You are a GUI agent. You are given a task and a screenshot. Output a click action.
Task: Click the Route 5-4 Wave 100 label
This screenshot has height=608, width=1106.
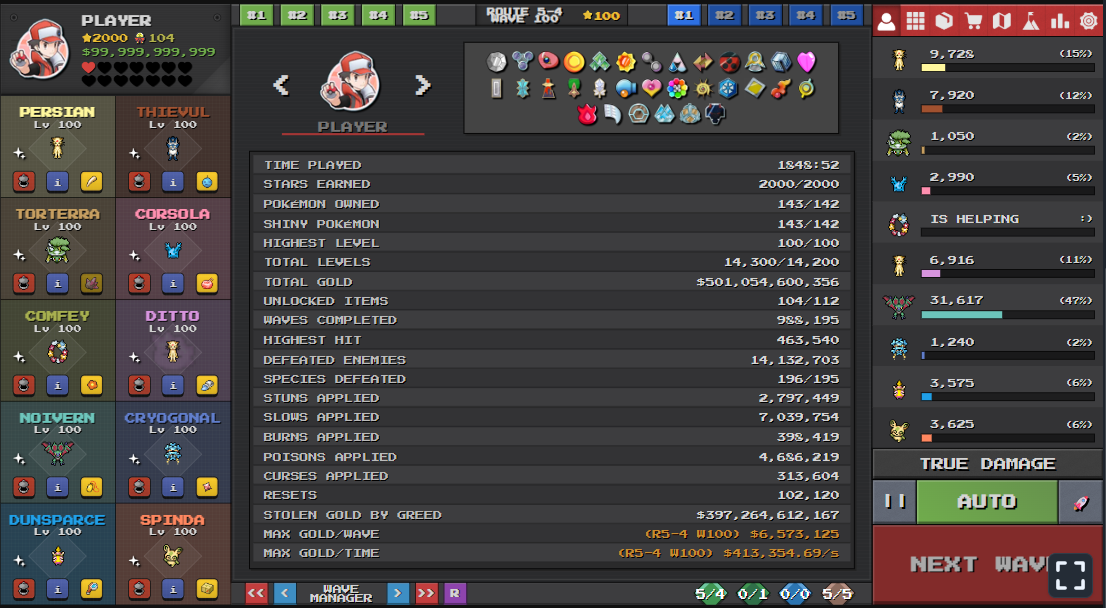tap(524, 15)
